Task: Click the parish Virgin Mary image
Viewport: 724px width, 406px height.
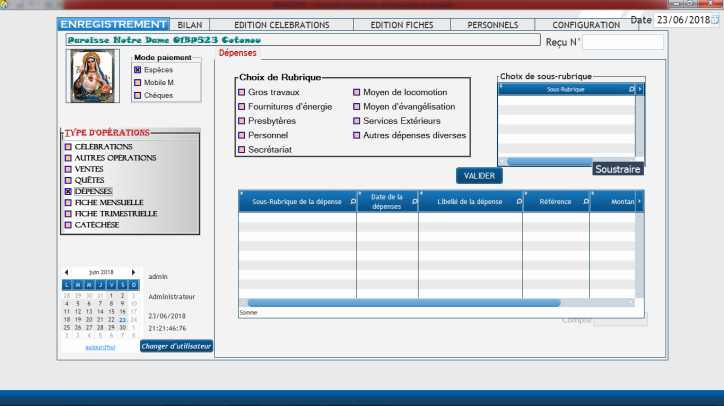Action: pos(93,75)
